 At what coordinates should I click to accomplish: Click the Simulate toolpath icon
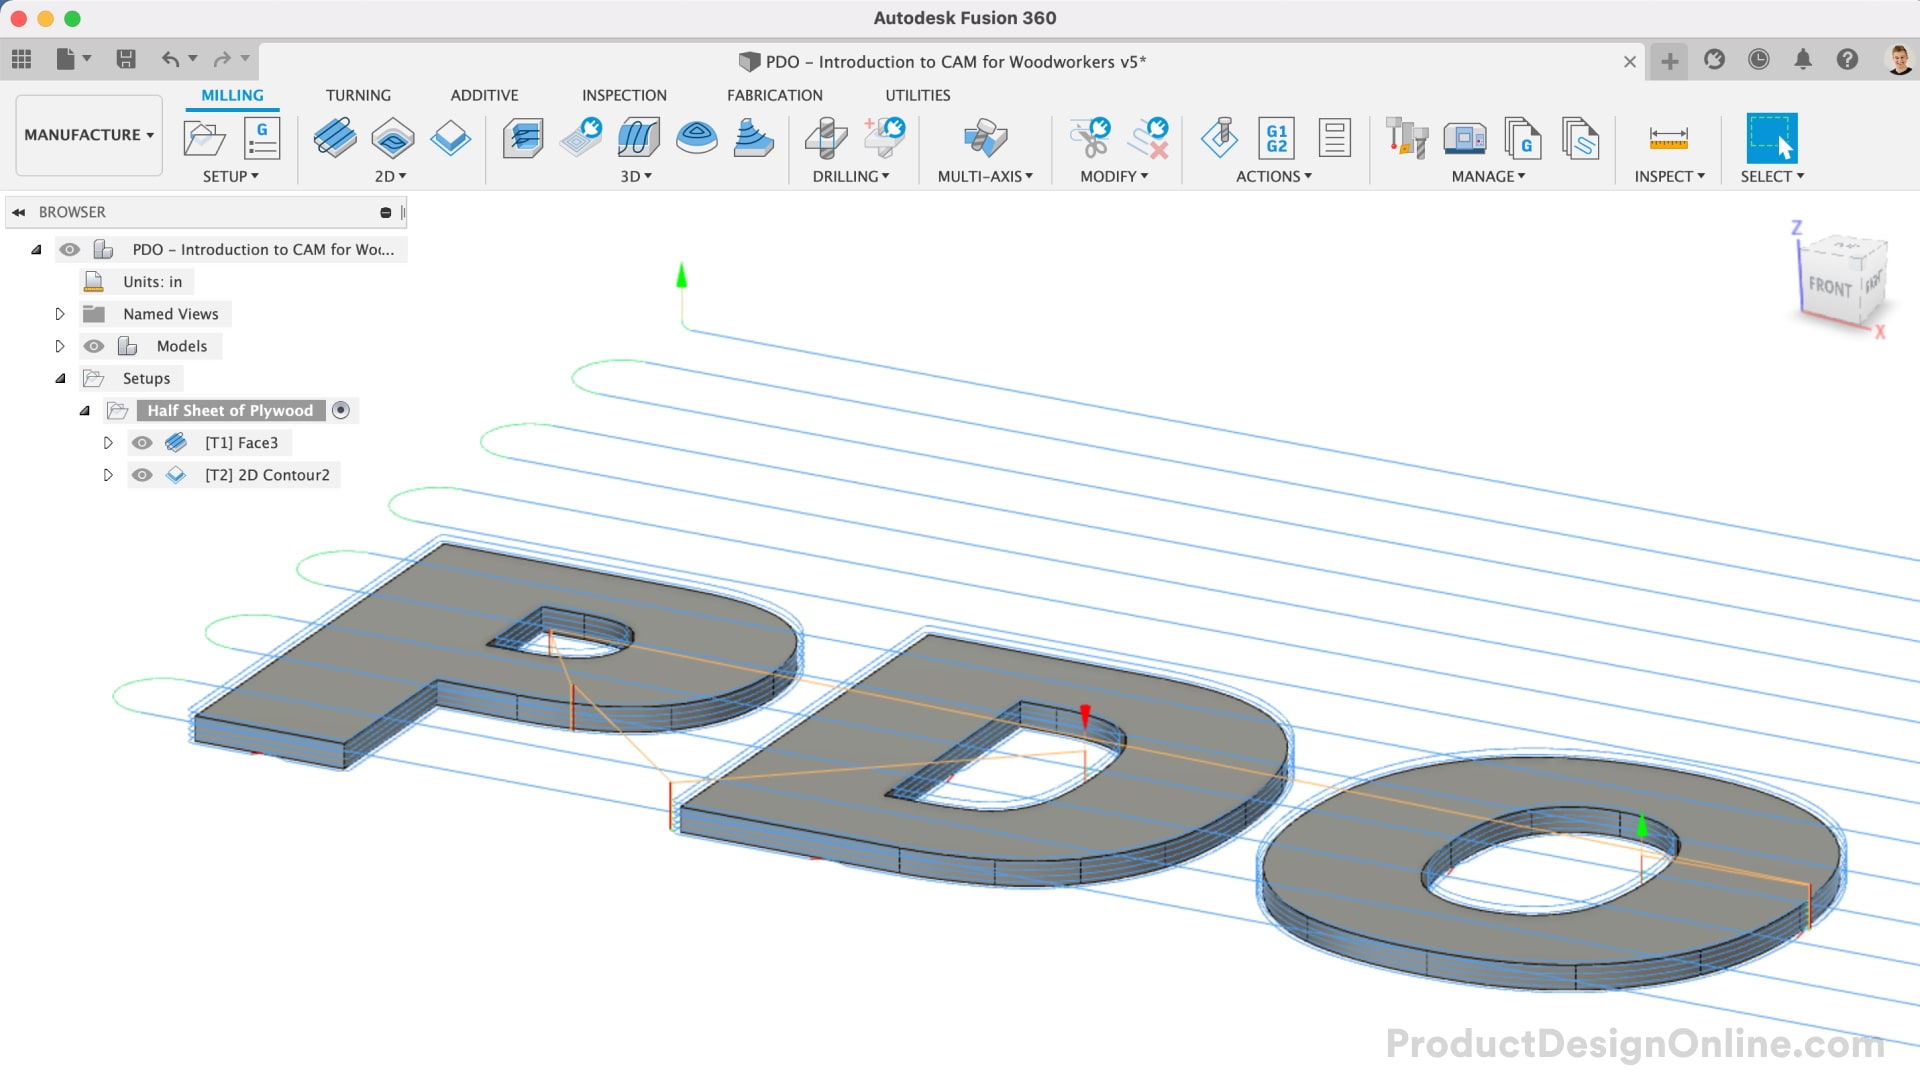pyautogui.click(x=1220, y=138)
